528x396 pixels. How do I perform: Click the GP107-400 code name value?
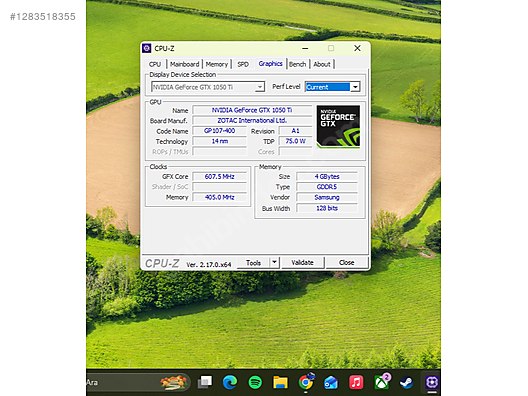pos(220,131)
